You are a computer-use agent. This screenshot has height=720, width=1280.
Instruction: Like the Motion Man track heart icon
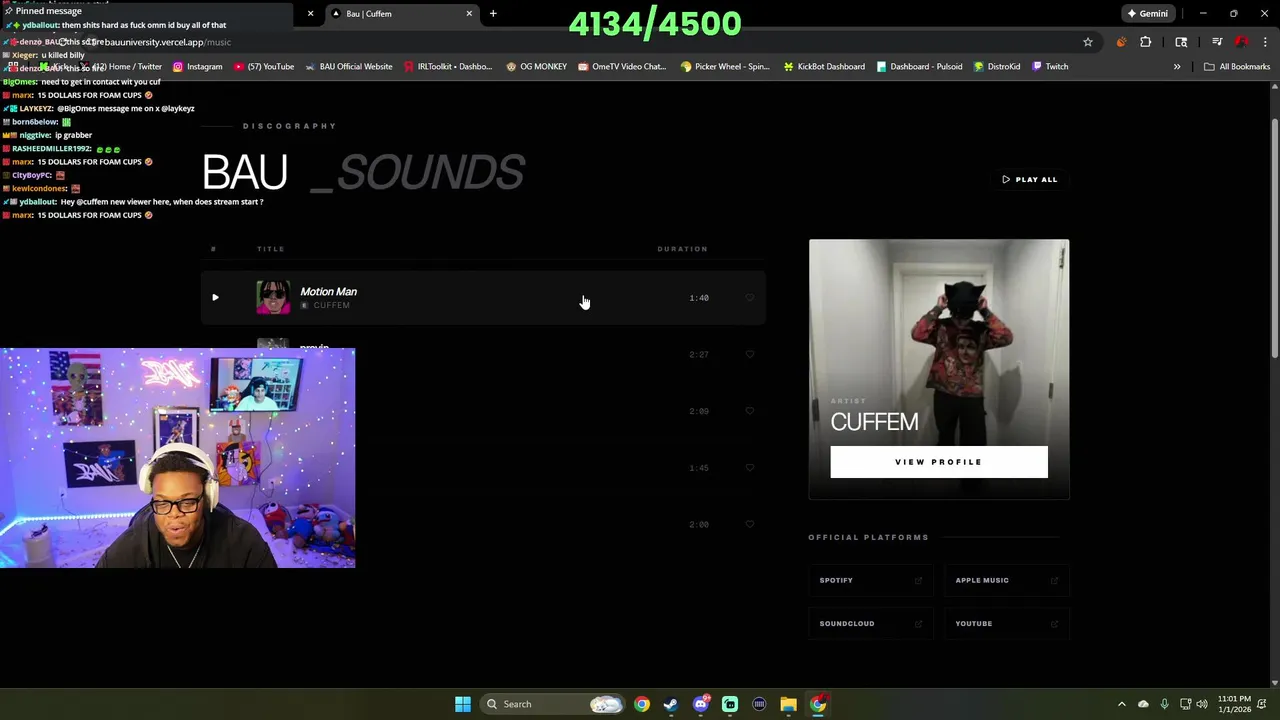pyautogui.click(x=749, y=298)
